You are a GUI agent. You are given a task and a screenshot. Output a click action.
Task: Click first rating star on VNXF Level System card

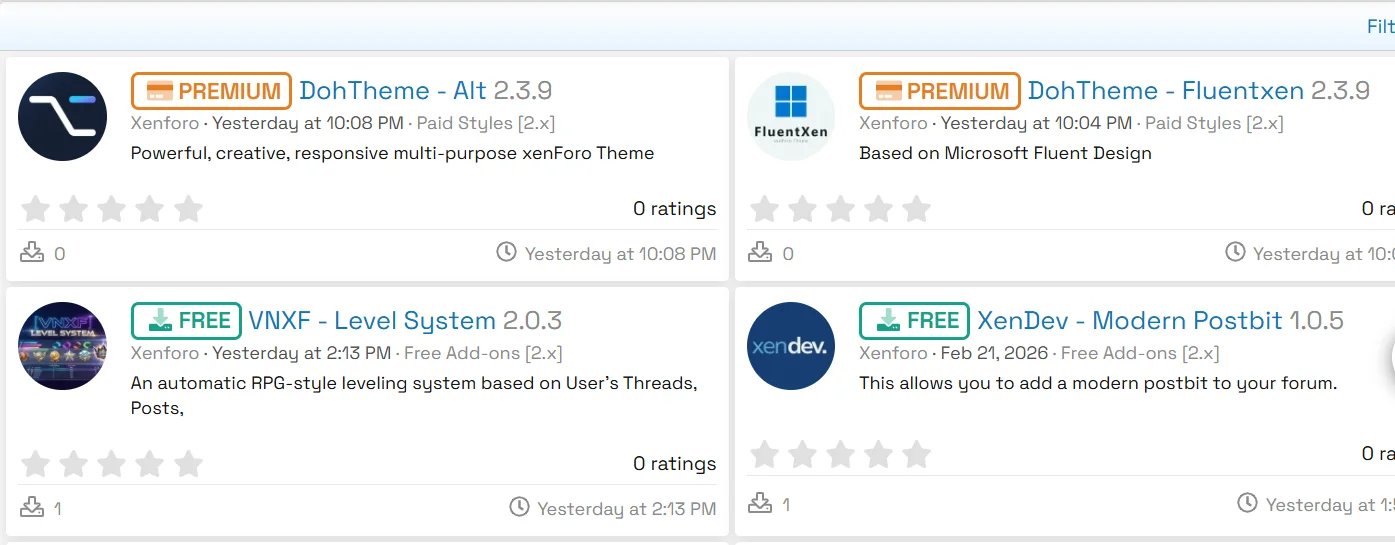pyautogui.click(x=35, y=464)
